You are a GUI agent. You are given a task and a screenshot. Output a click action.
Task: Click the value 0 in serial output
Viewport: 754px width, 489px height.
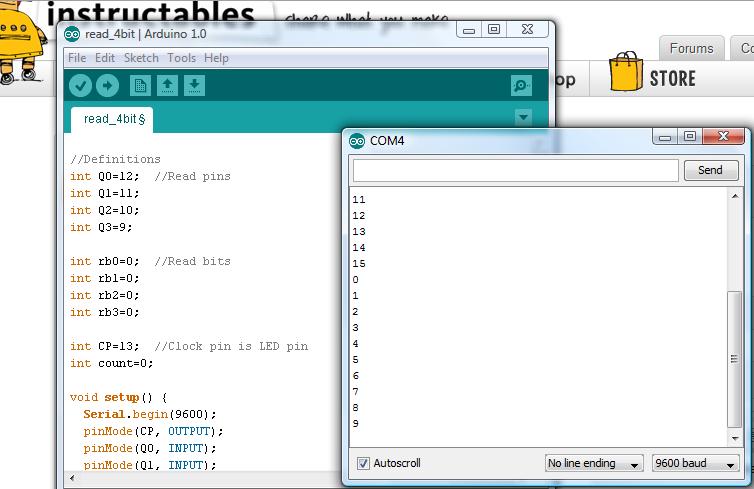(355, 280)
